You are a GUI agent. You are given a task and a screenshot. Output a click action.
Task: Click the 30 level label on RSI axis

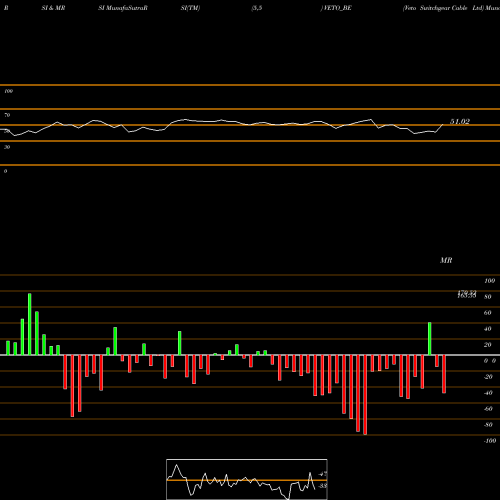point(7,147)
